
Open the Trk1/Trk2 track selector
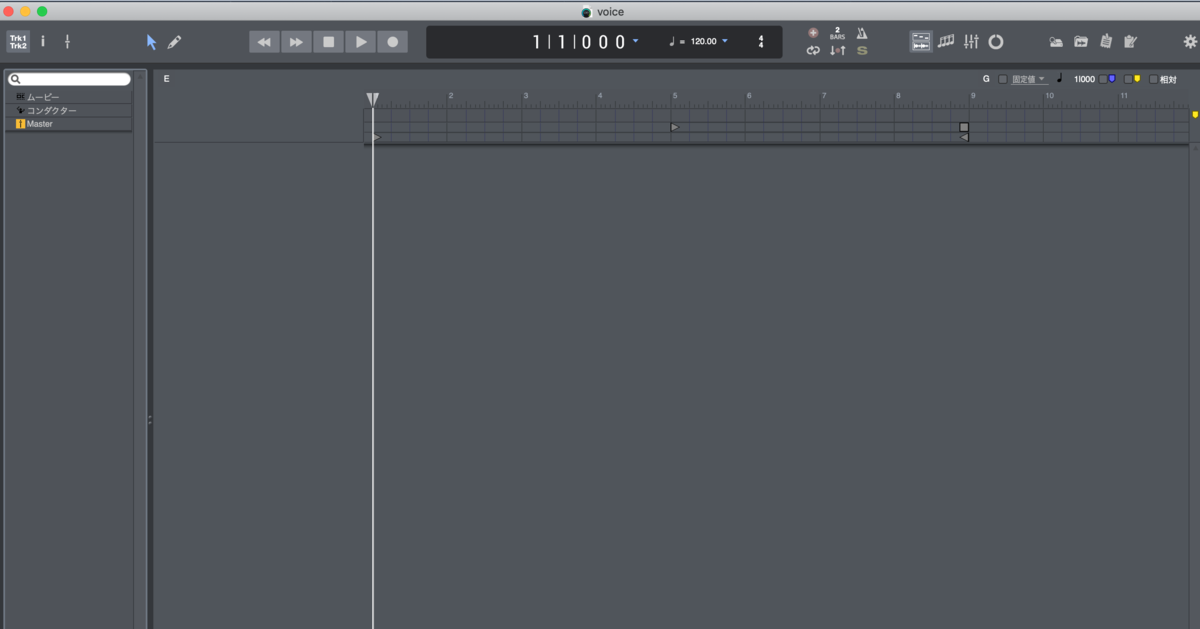click(18, 42)
